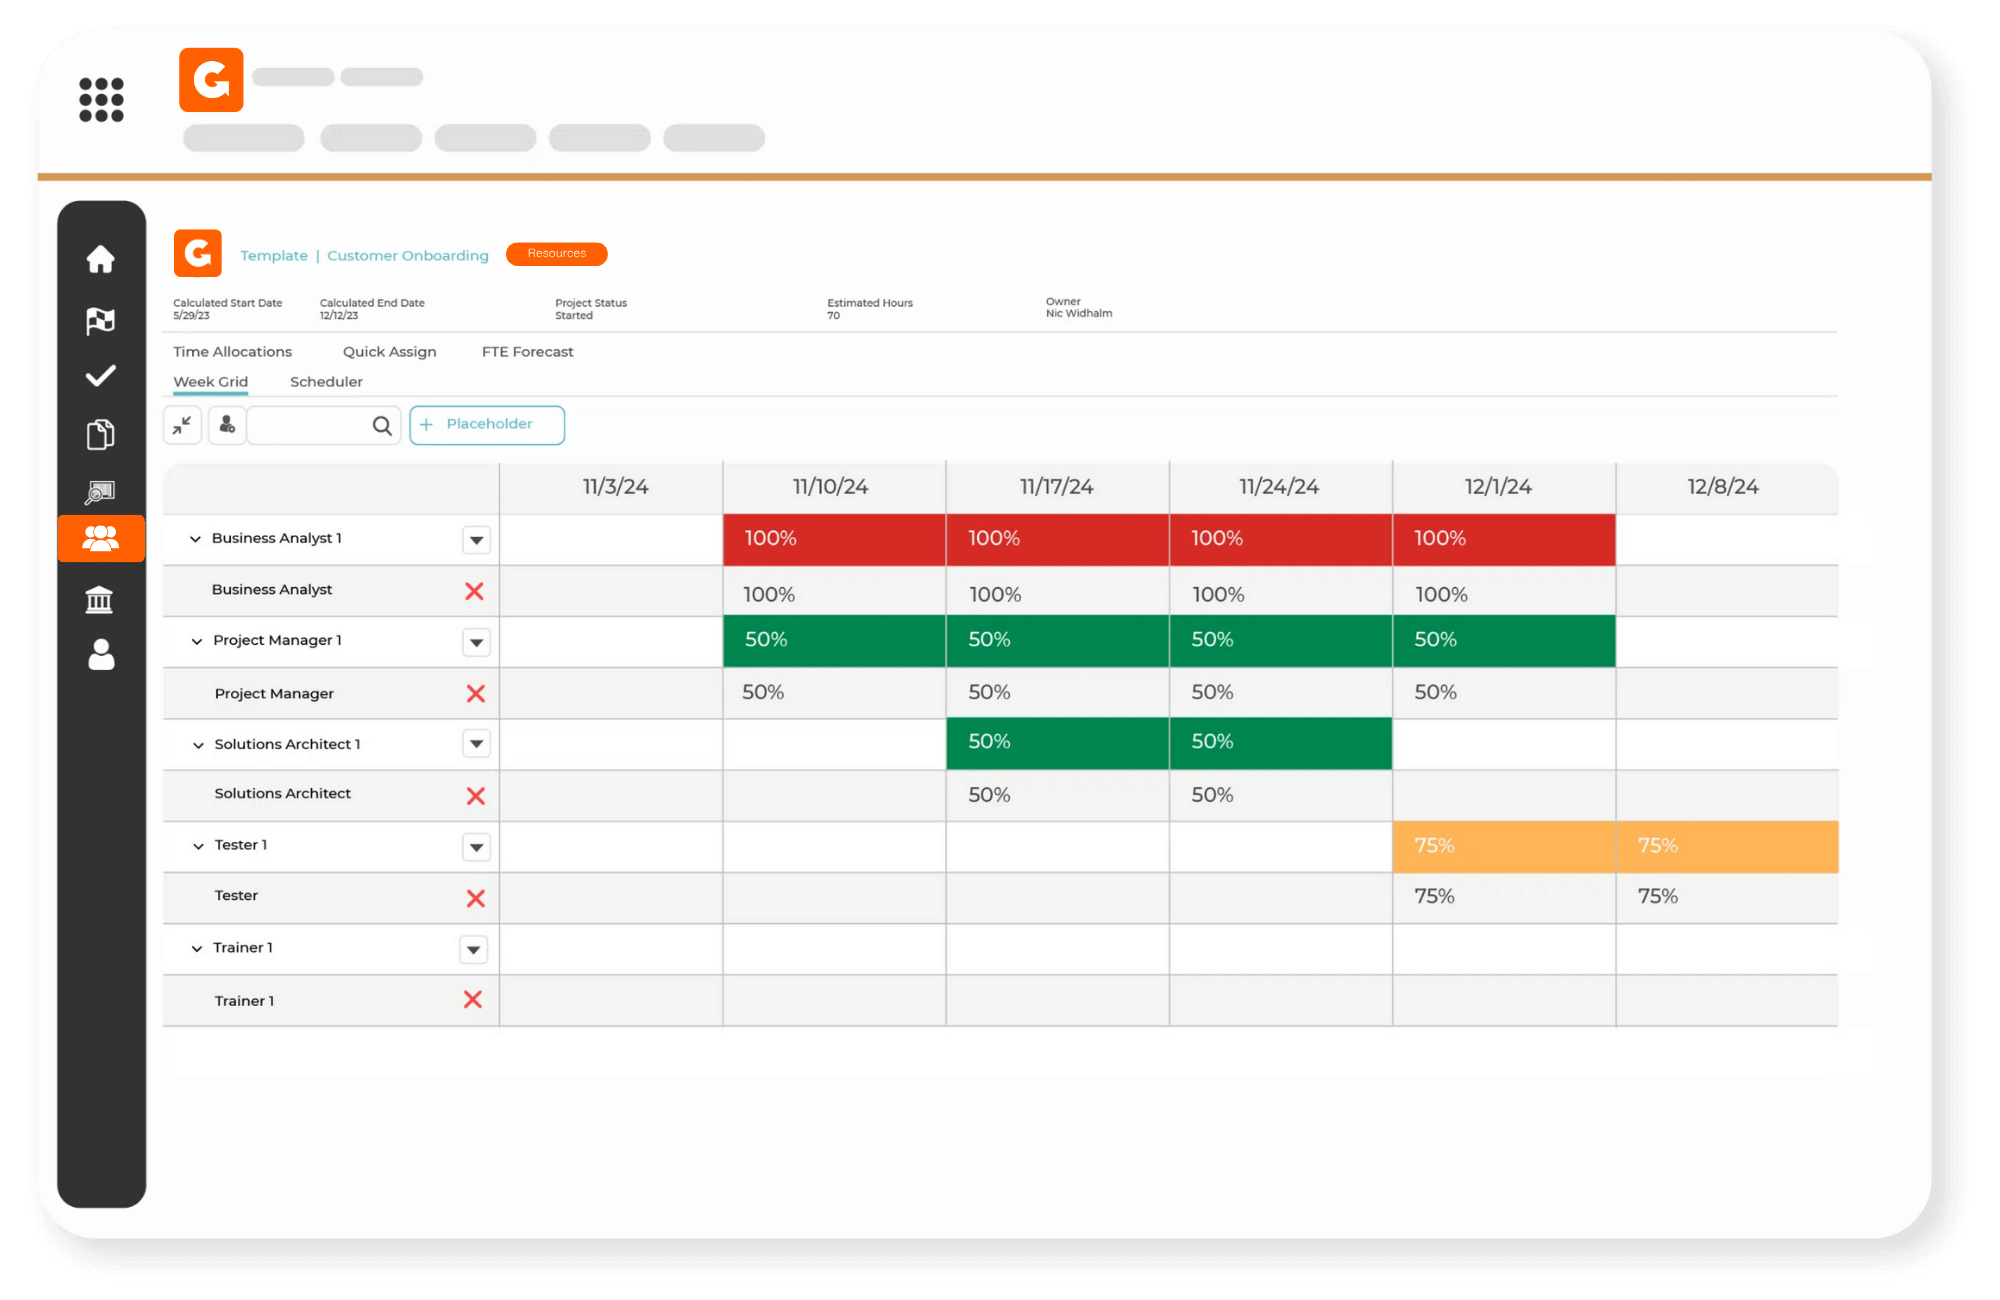Image resolution: width=2000 pixels, height=1300 pixels.
Task: Remove the Trainer 1 sub-row with red X
Action: (473, 999)
